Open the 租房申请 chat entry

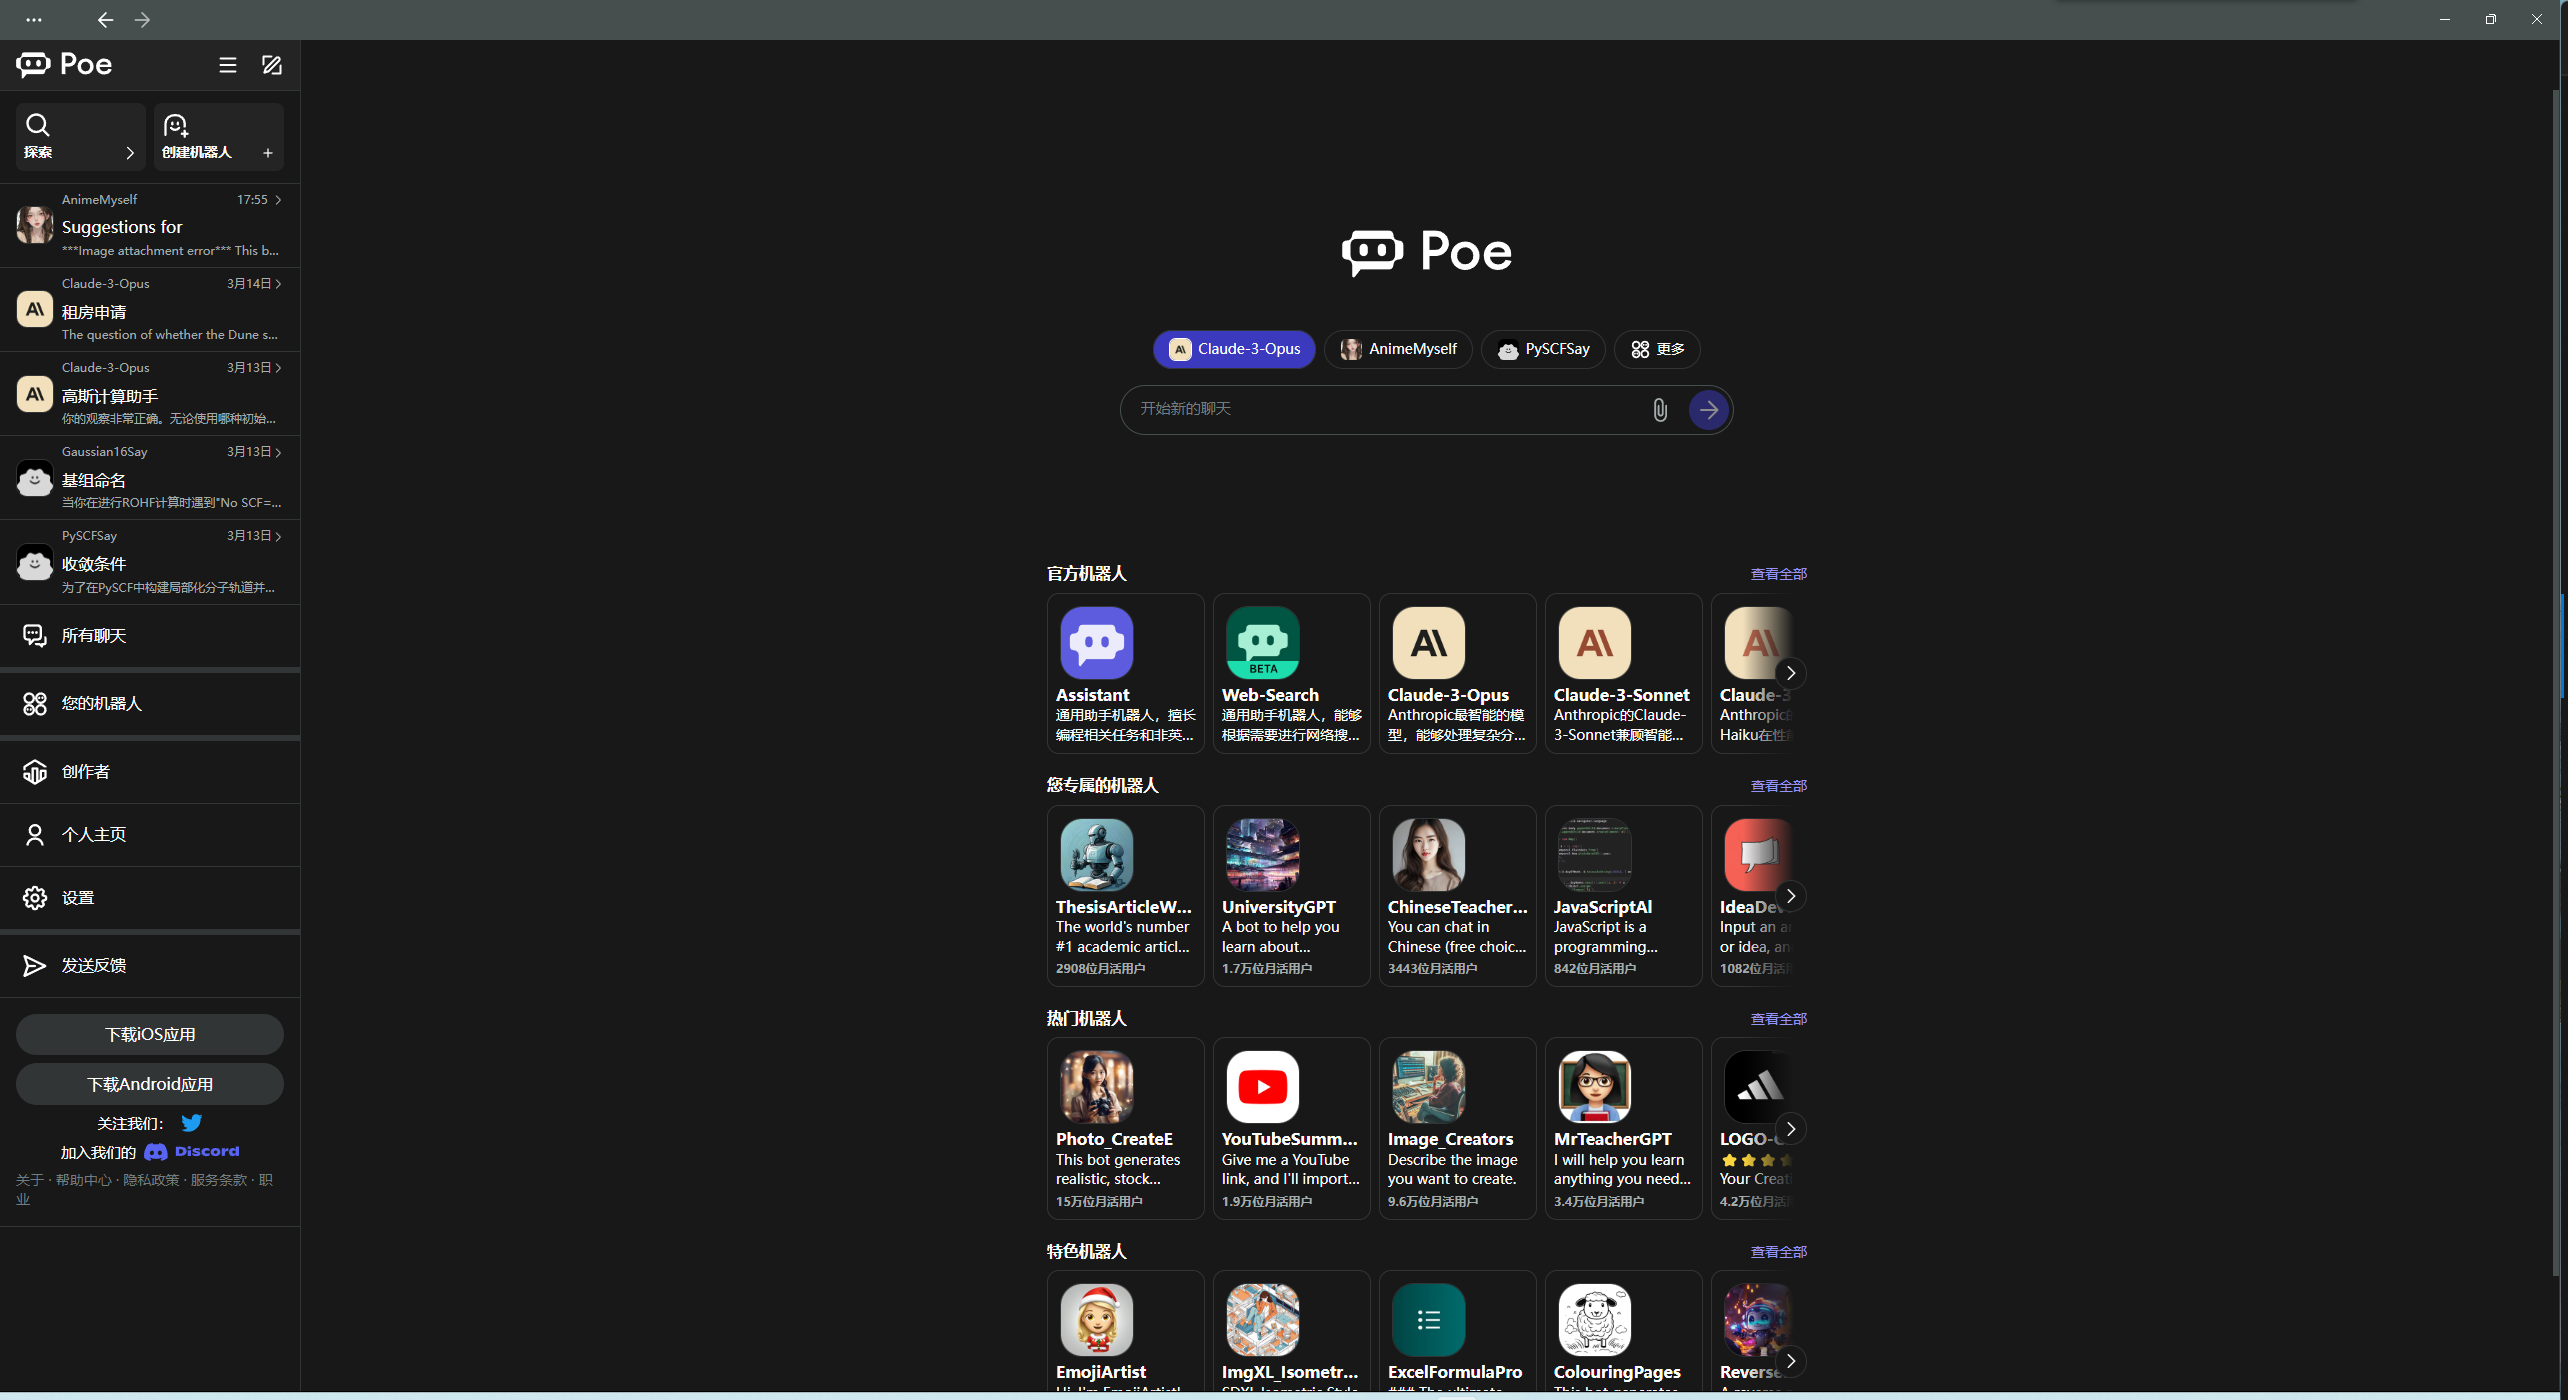[x=150, y=310]
